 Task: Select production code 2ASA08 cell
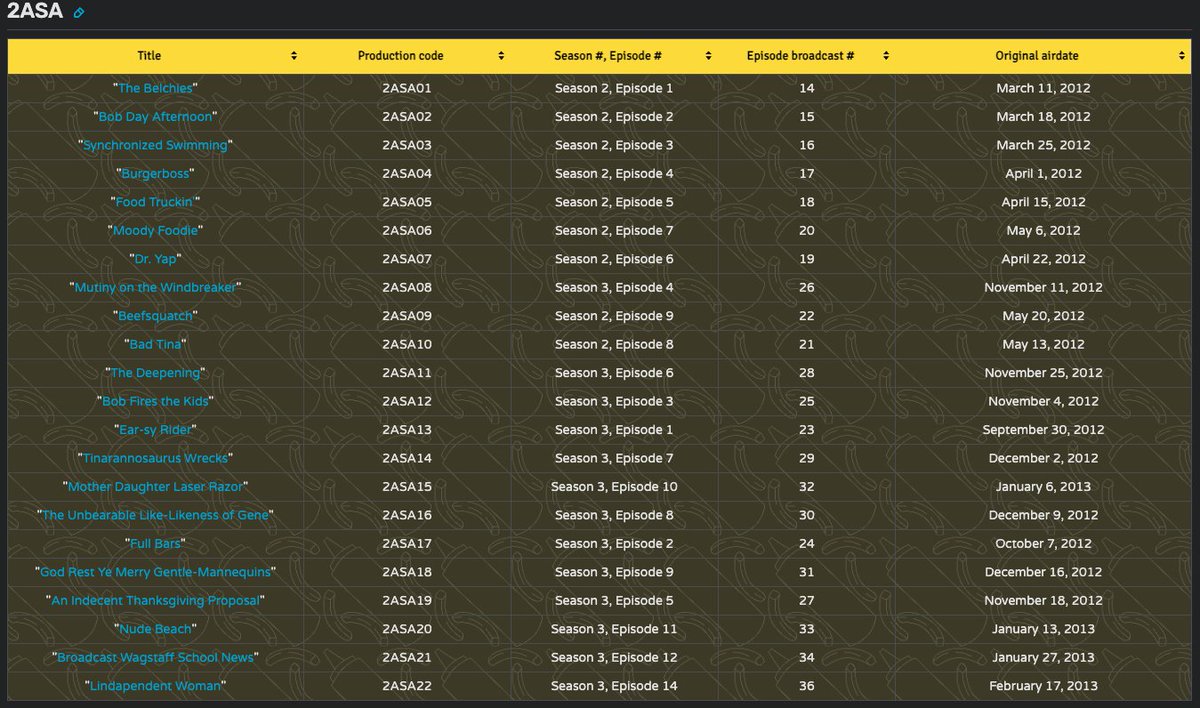(x=407, y=288)
